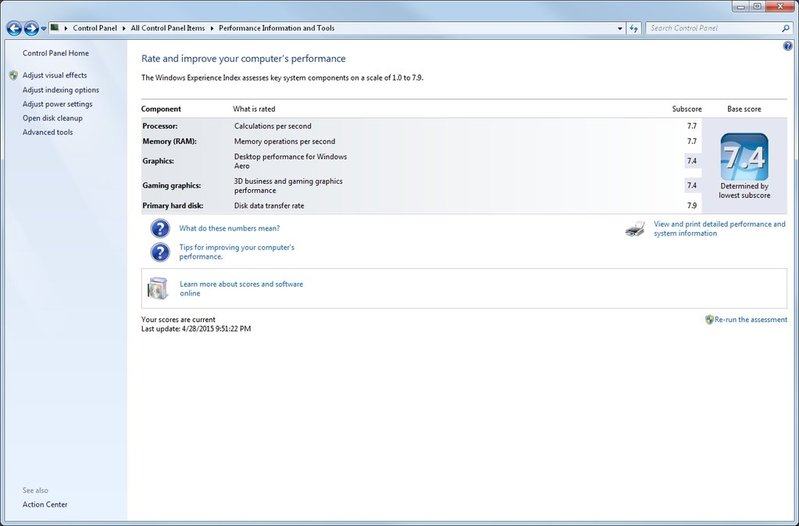Click the Primary hard disk row label
799x526 pixels.
(x=173, y=205)
